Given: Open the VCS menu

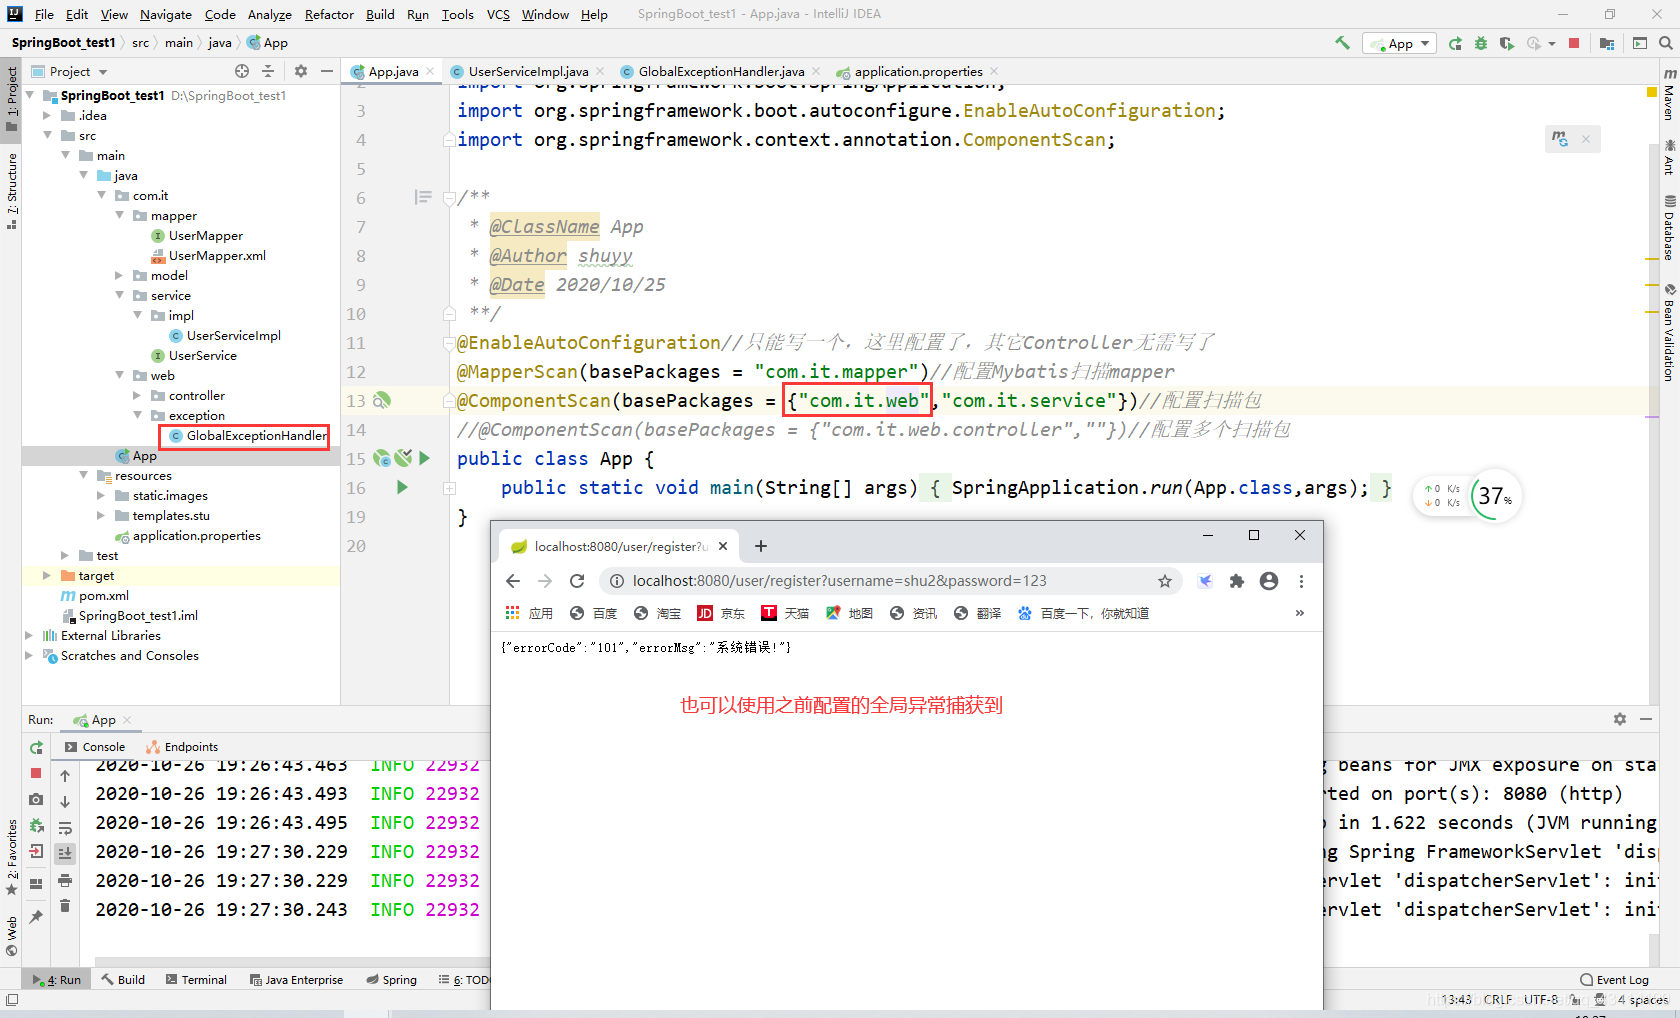Looking at the screenshot, I should [498, 14].
